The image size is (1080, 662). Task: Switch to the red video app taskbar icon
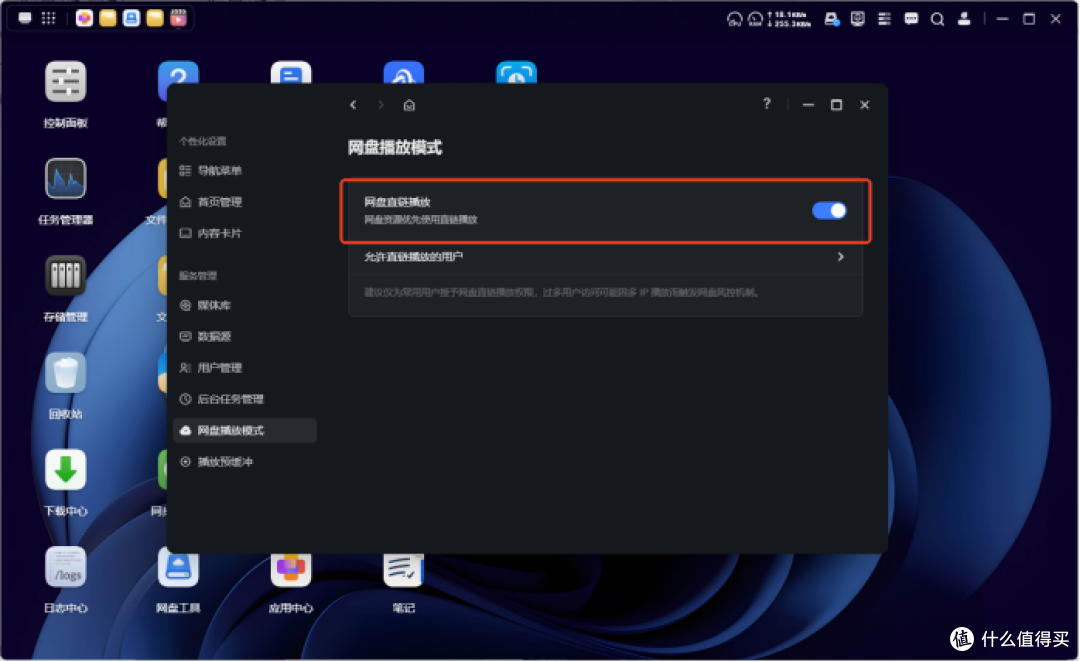pos(178,19)
